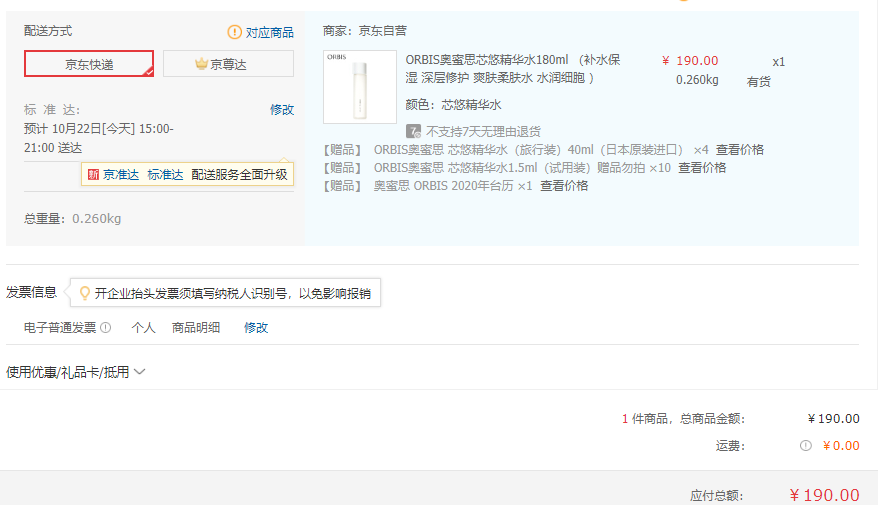Click the 颜色: 芯悠精华水 text
This screenshot has width=886, height=505.
pos(453,105)
